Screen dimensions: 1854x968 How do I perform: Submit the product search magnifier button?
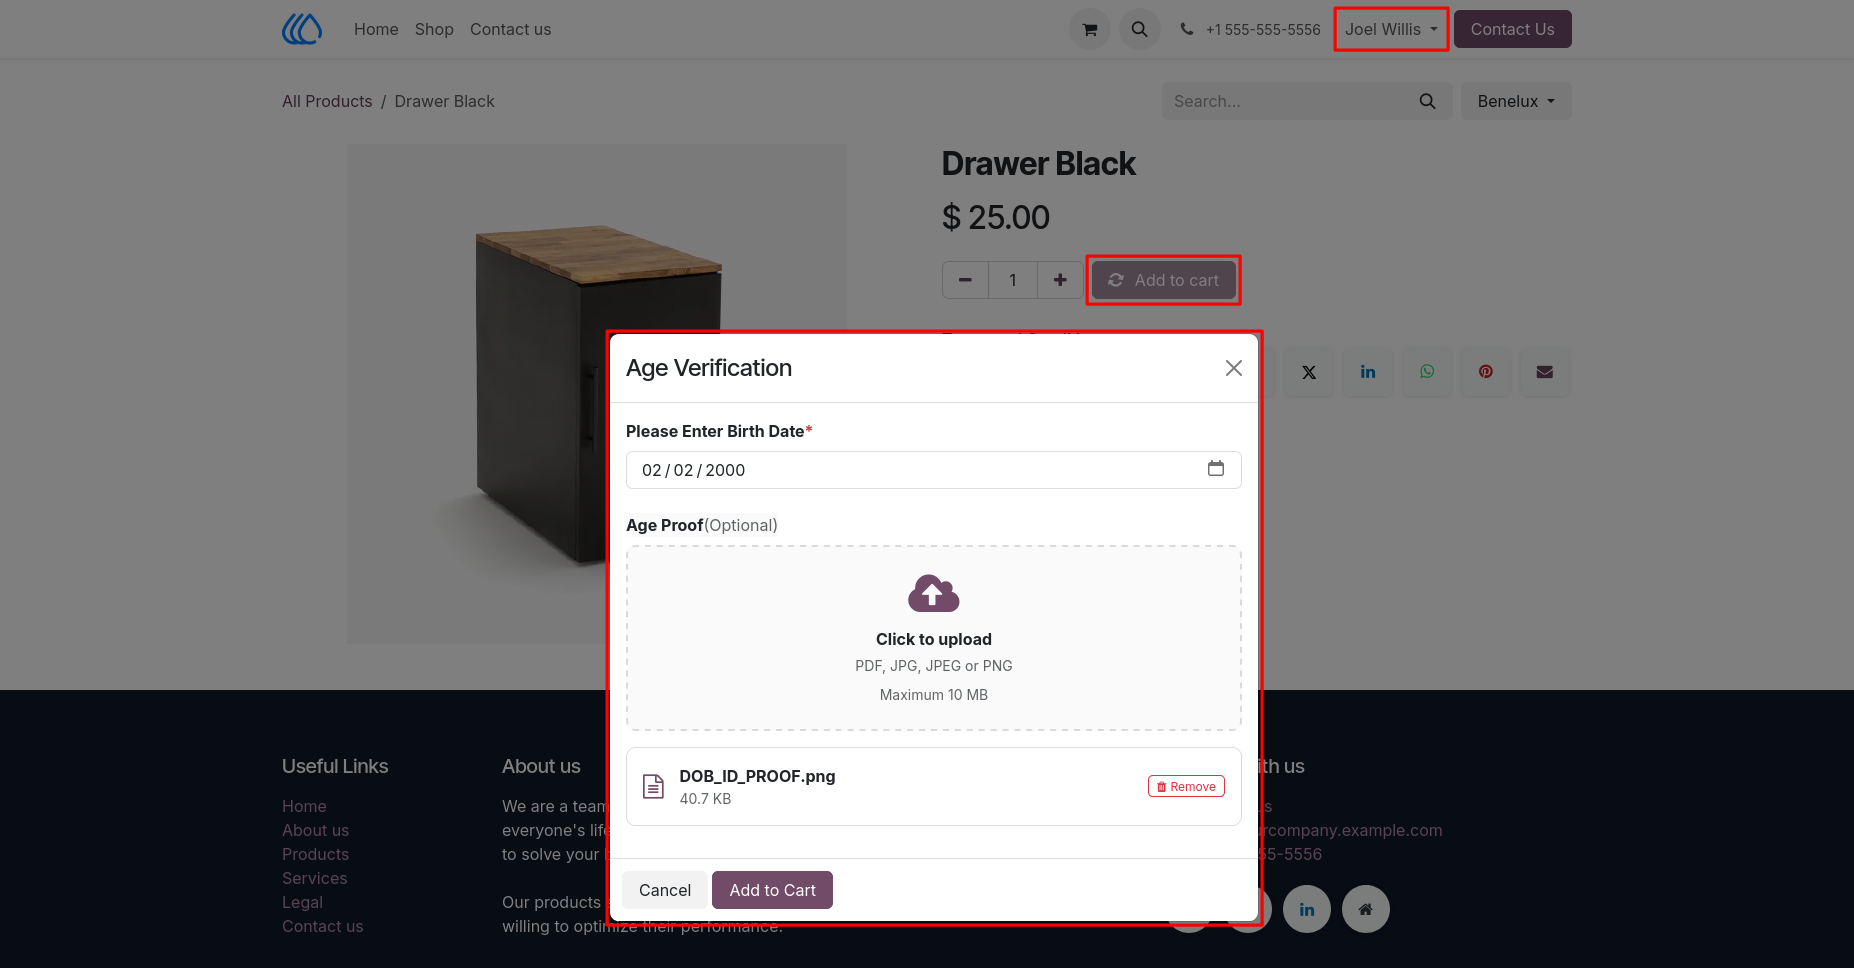point(1427,101)
